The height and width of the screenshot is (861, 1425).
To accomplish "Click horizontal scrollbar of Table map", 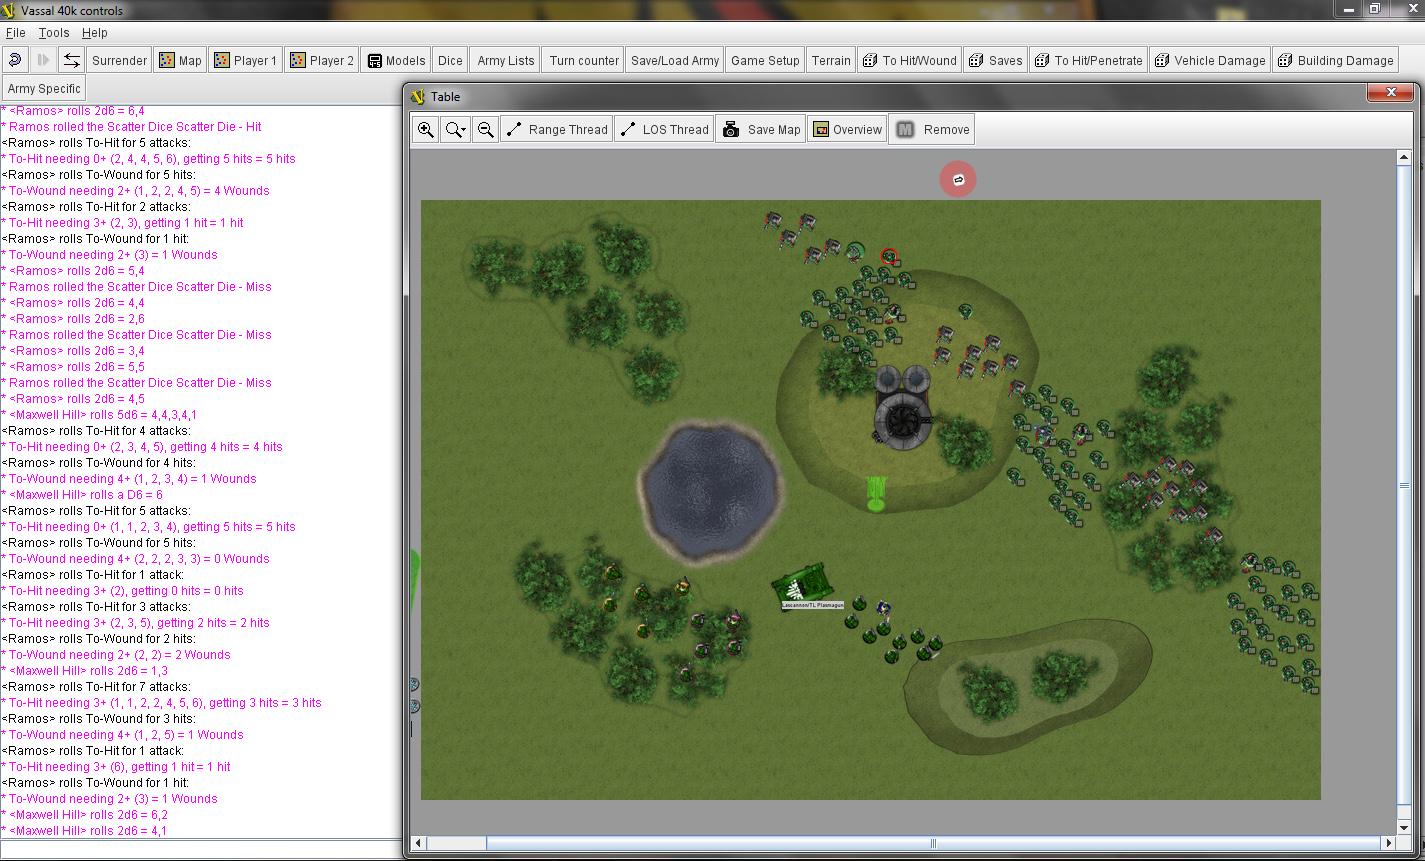I will (x=932, y=843).
